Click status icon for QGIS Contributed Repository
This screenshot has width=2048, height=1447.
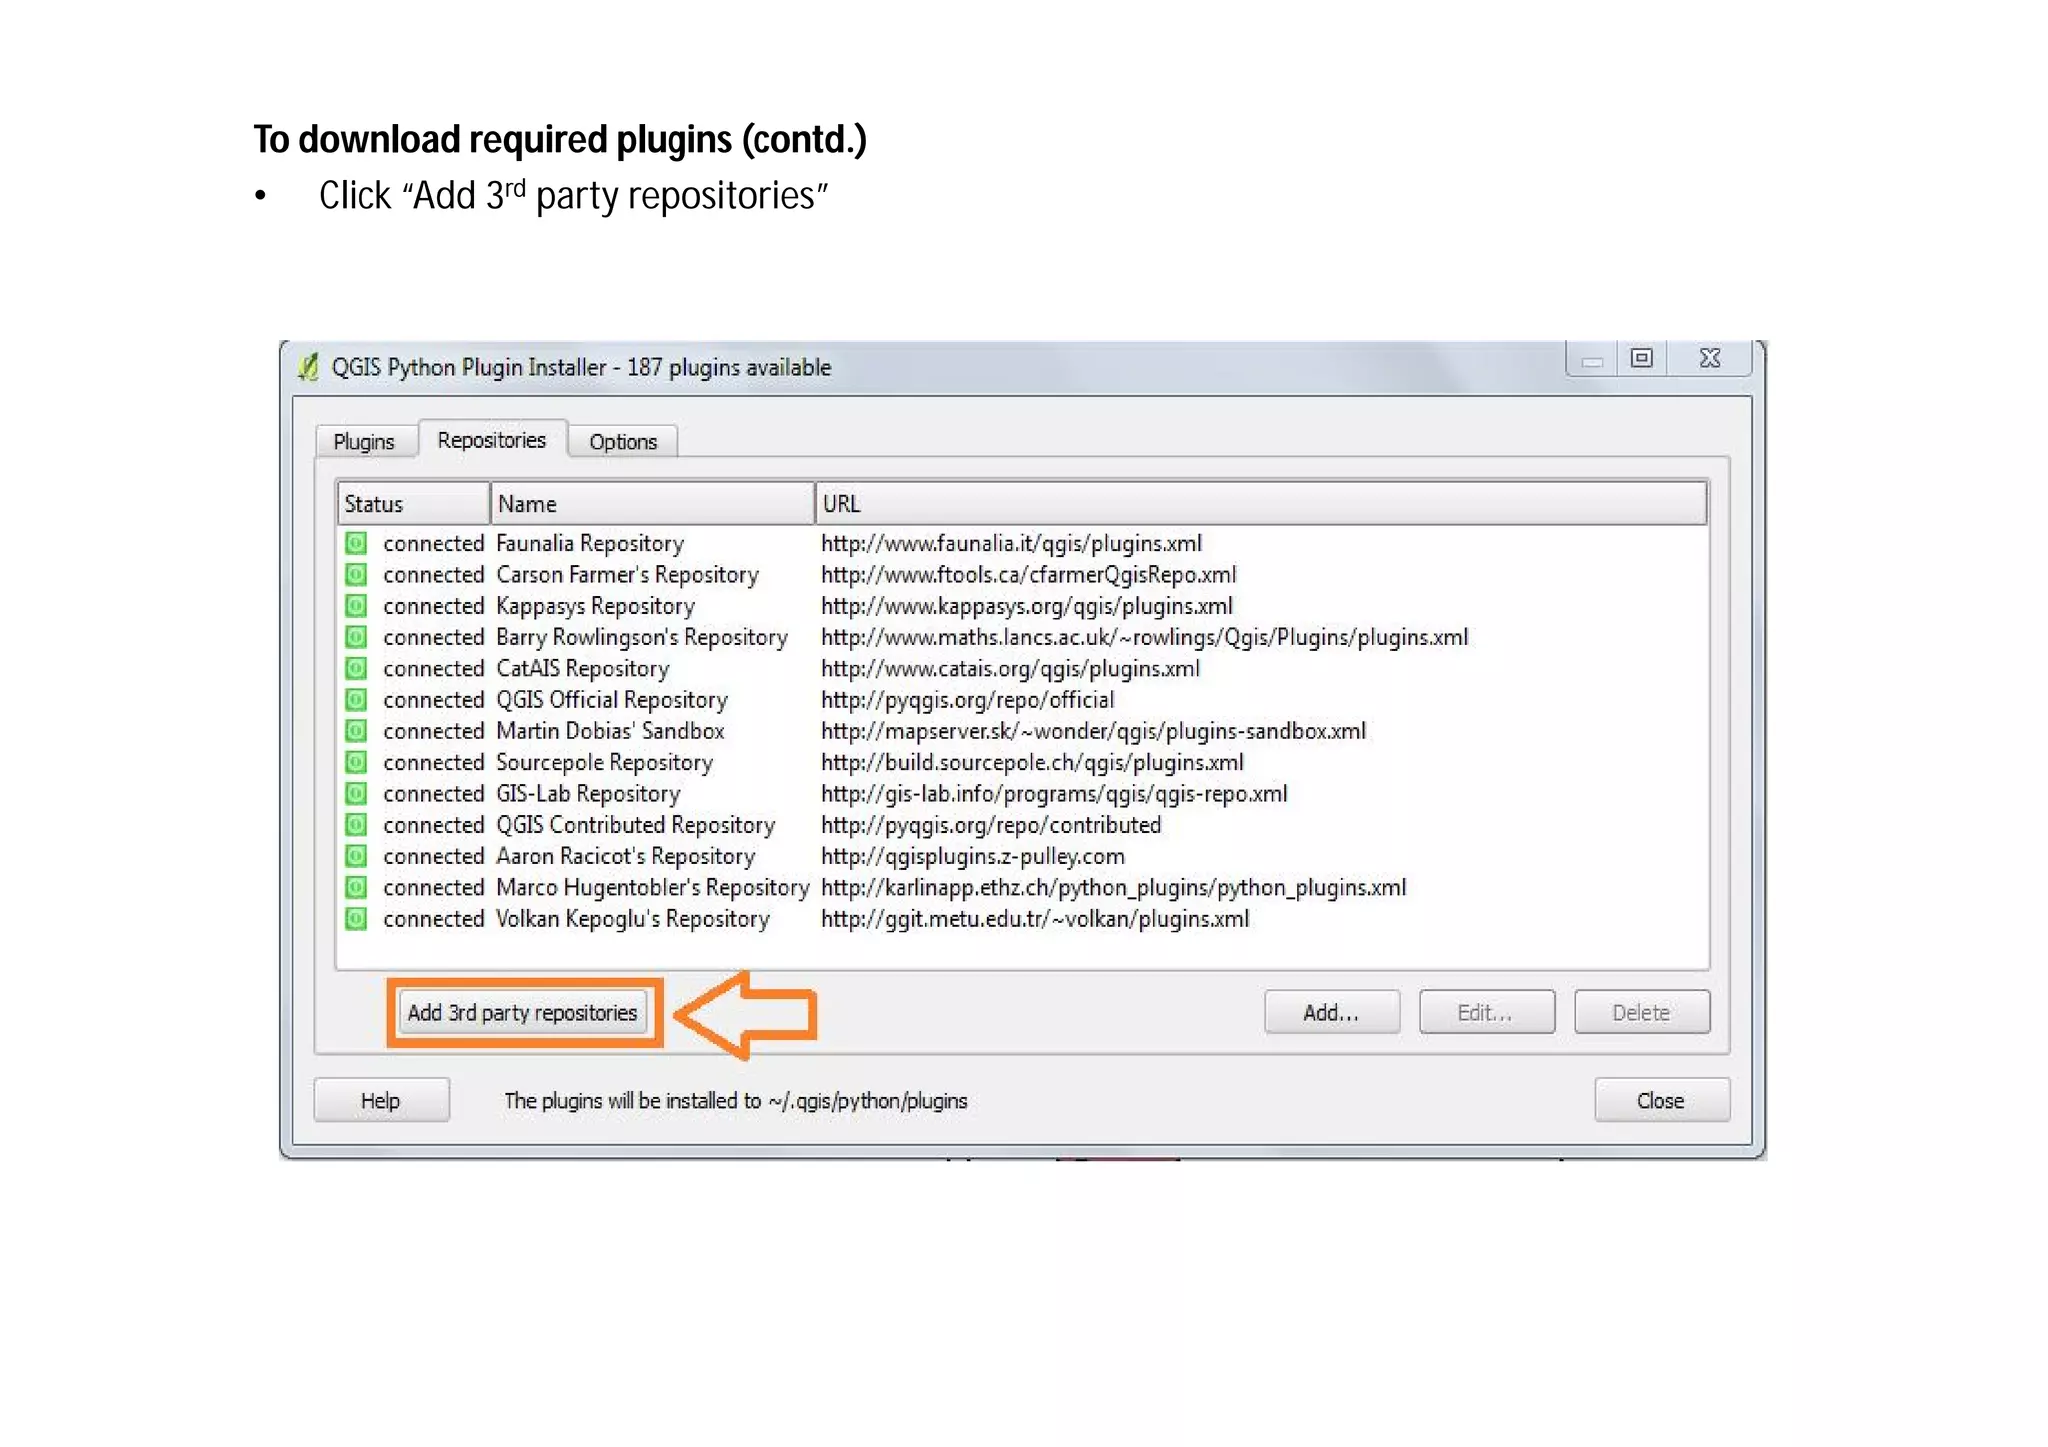click(x=356, y=824)
